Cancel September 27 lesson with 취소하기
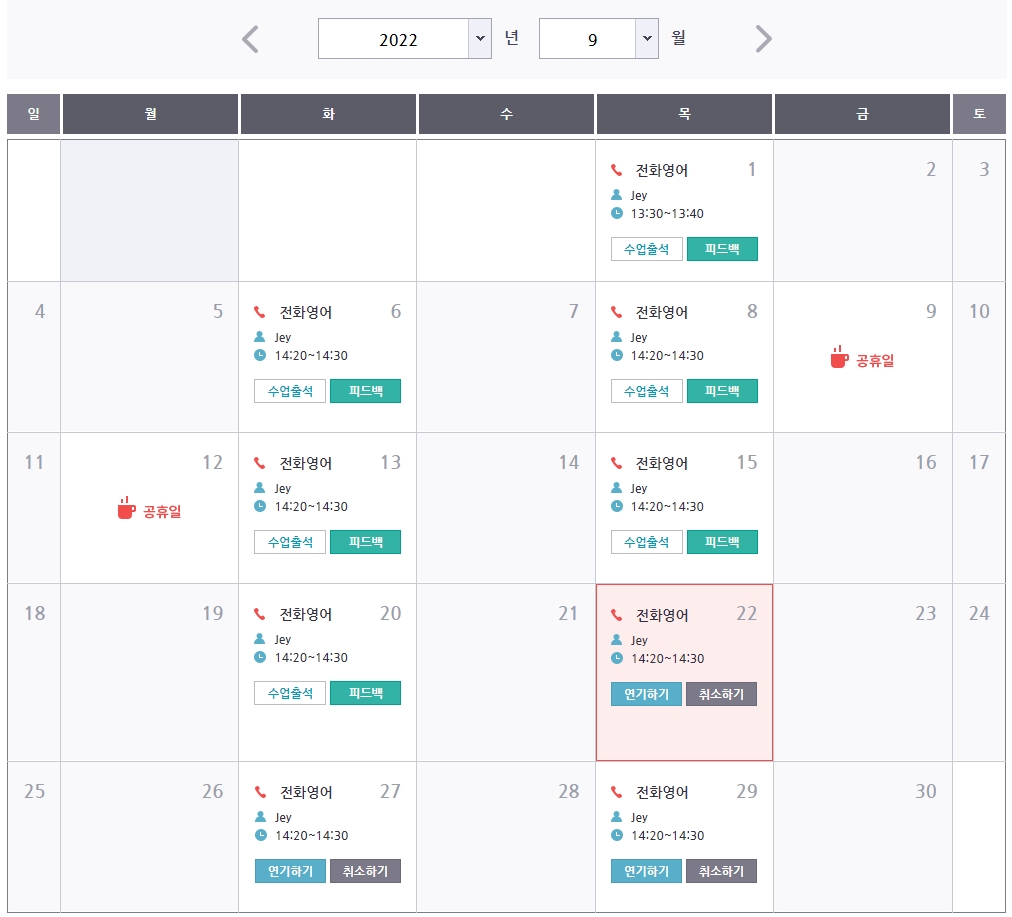 365,871
